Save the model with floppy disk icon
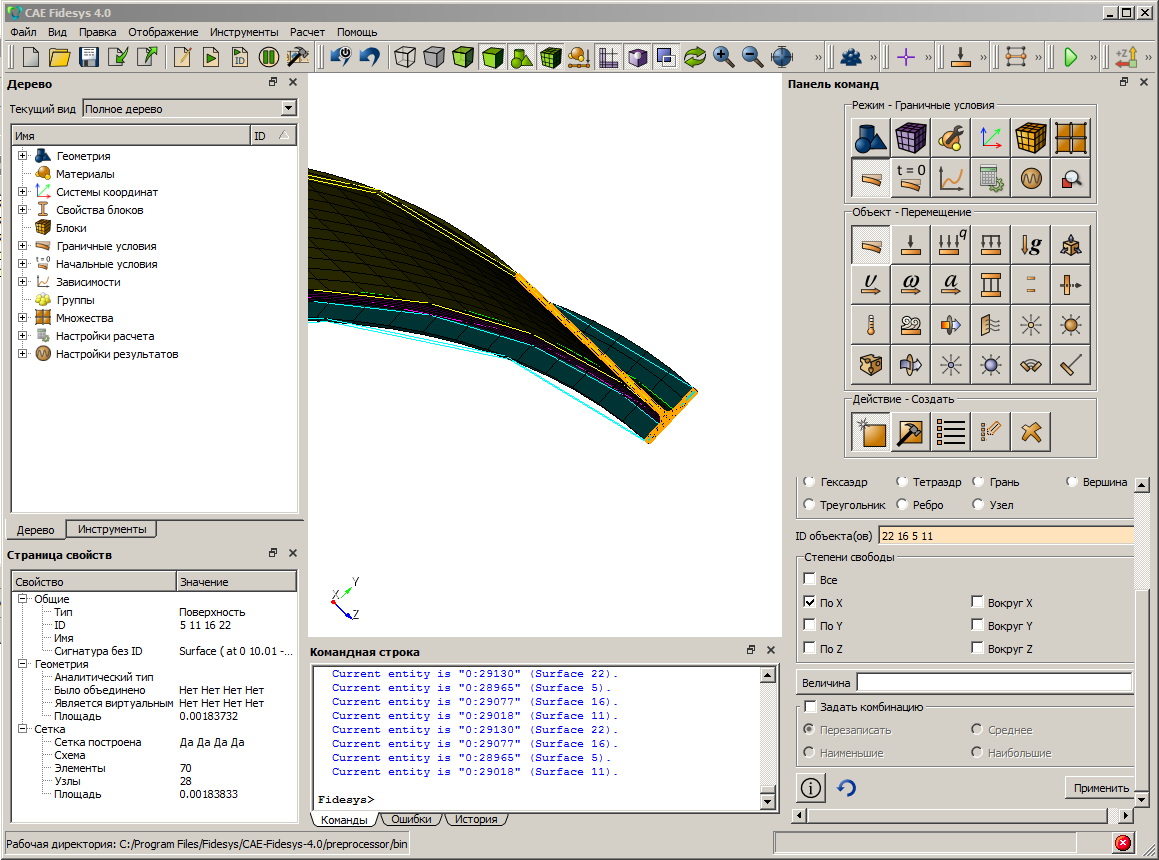The image size is (1159, 860). [89, 57]
